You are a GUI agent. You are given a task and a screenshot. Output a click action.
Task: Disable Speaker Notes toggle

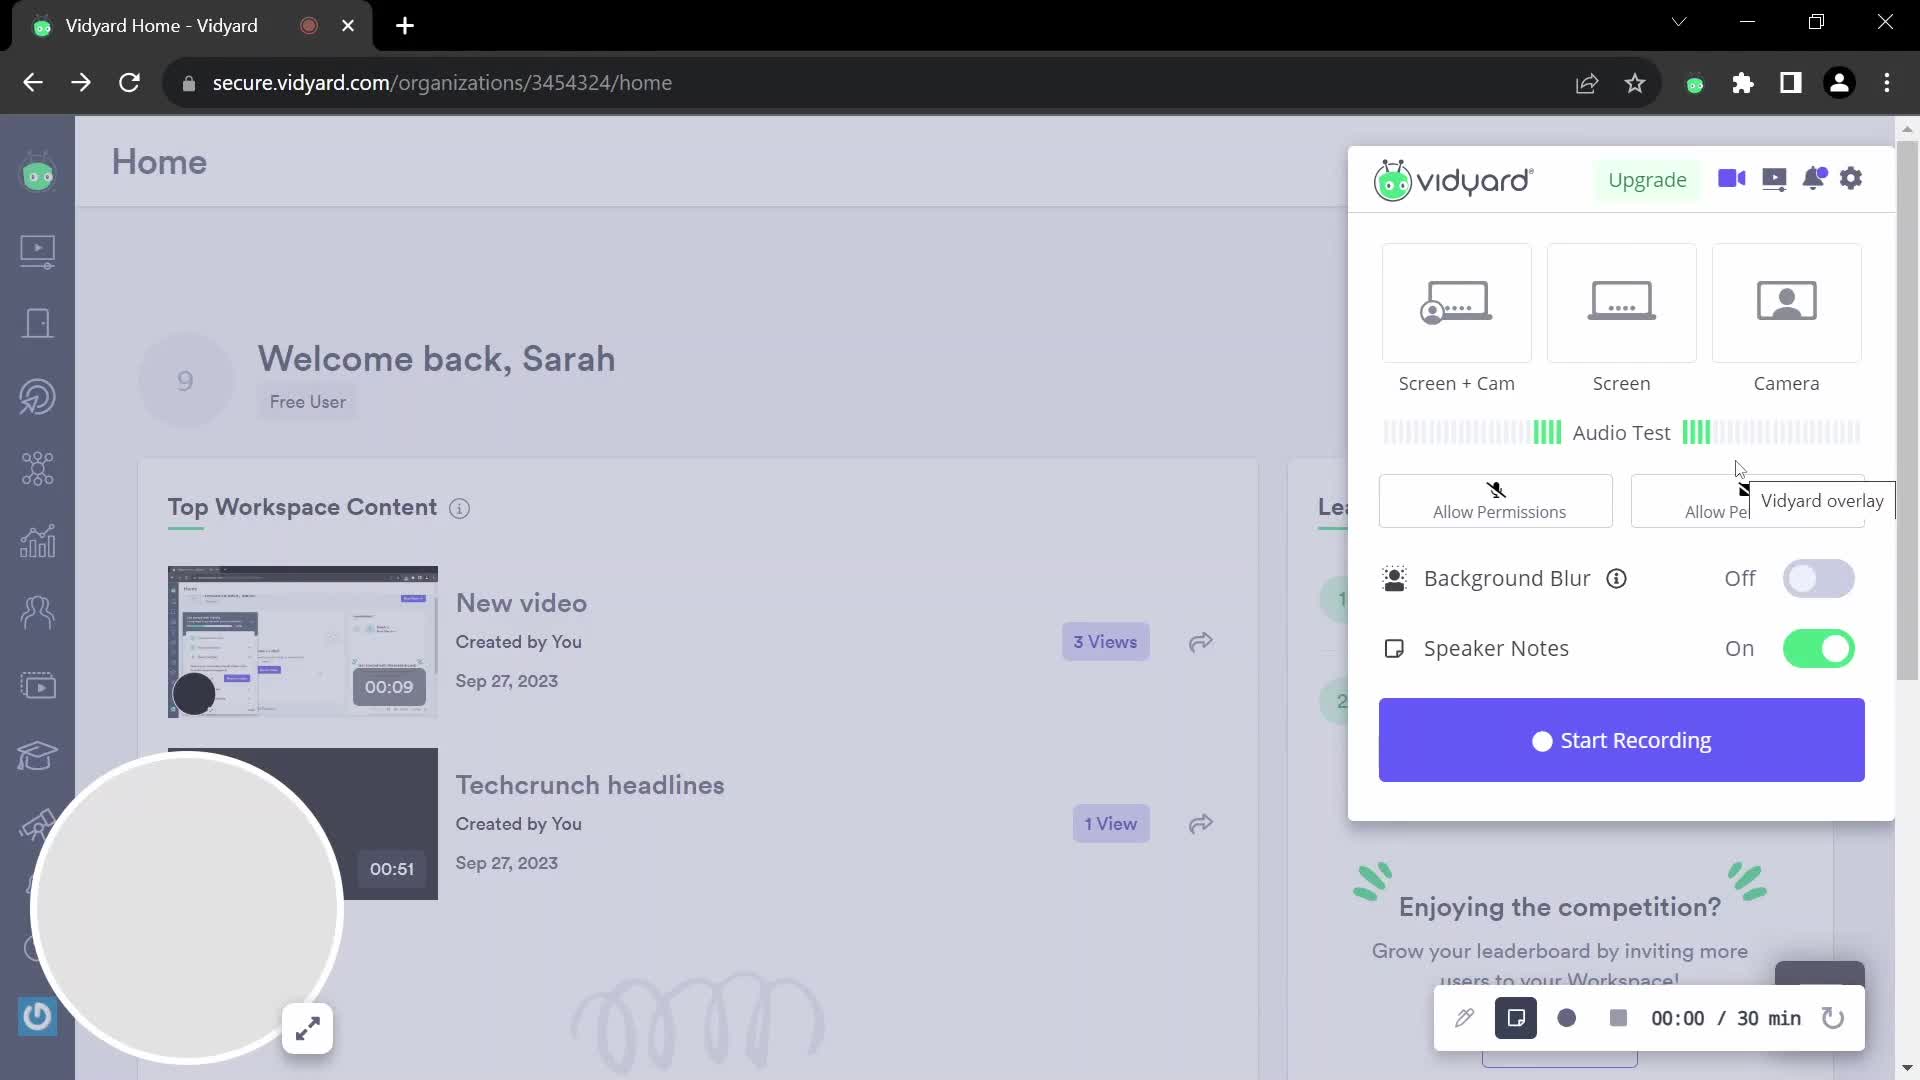[1820, 649]
